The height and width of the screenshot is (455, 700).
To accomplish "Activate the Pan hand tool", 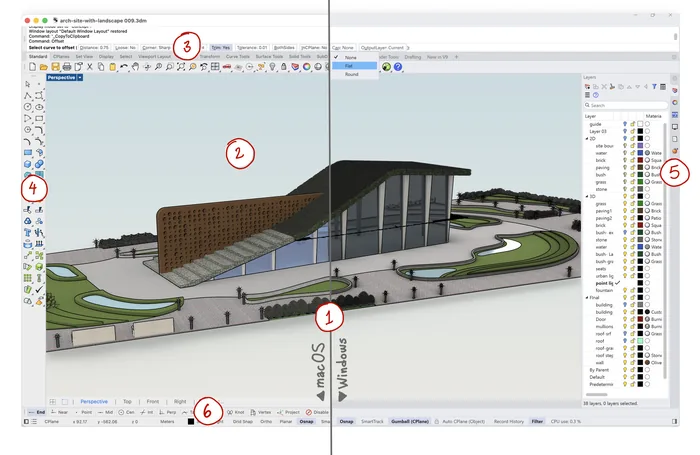I will point(135,67).
